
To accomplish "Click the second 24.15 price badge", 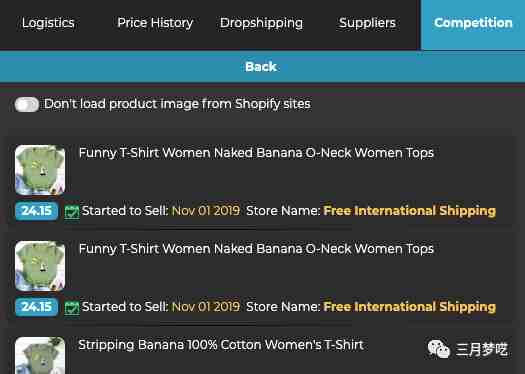I will (x=36, y=307).
